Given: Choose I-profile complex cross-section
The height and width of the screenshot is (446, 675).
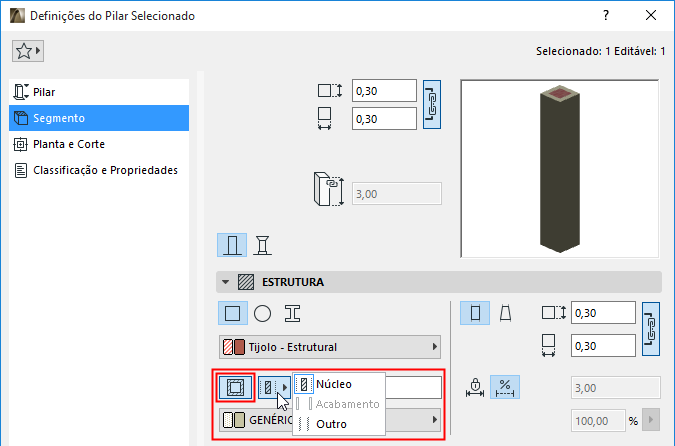Looking at the screenshot, I should 292,313.
